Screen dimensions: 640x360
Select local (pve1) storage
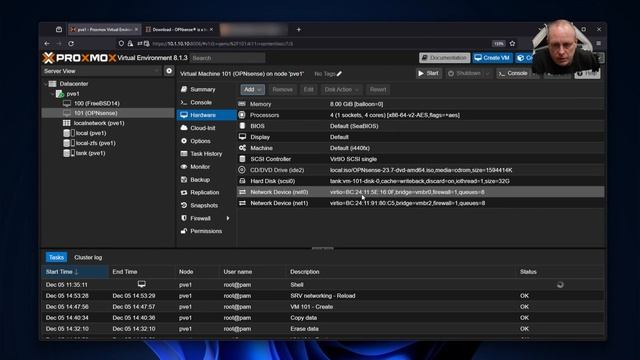[91, 133]
